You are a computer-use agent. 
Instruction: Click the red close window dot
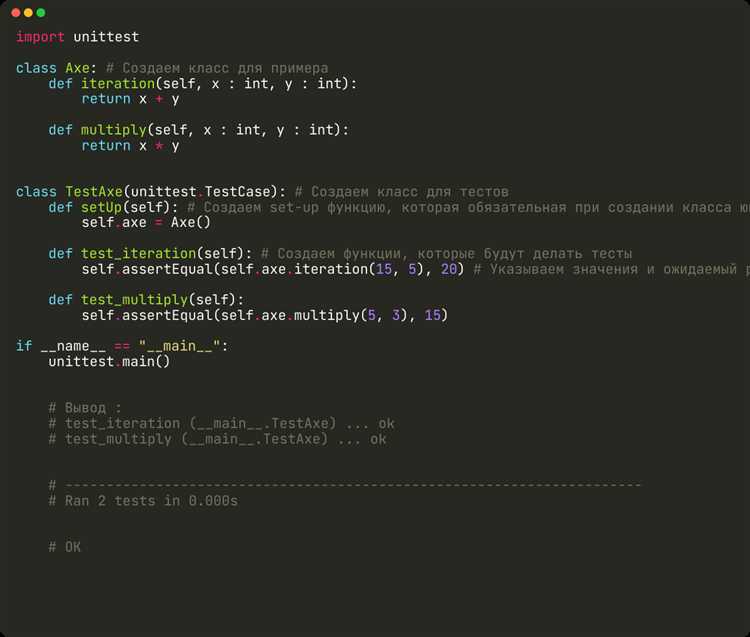pyautogui.click(x=16, y=13)
